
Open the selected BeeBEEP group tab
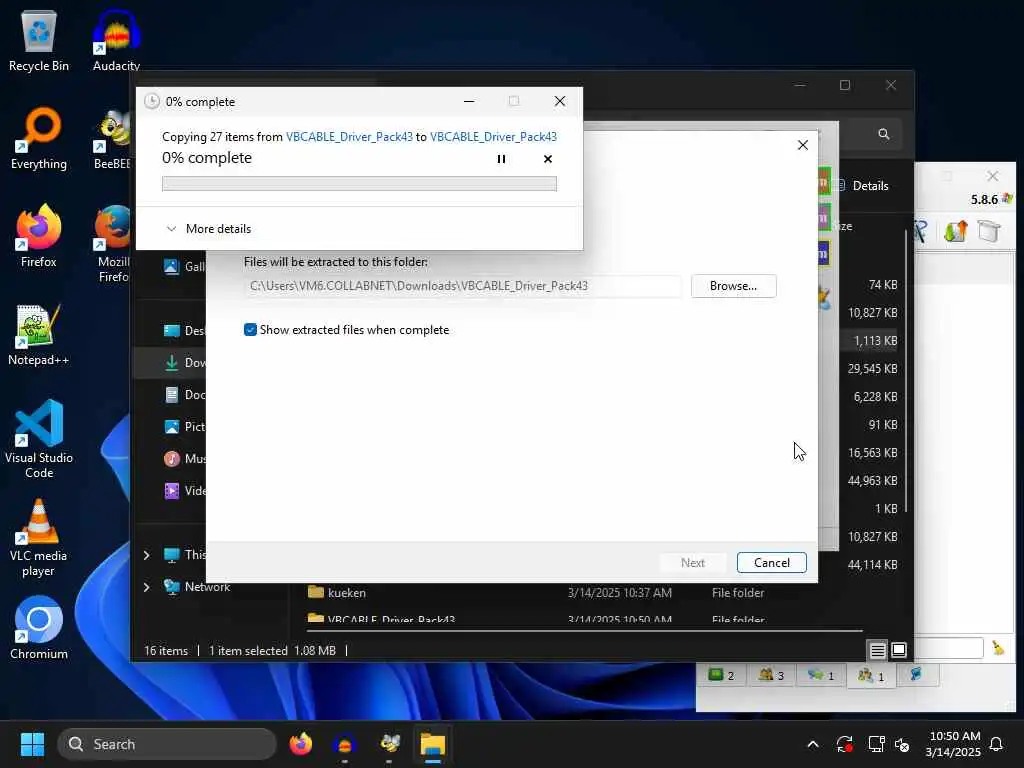pyautogui.click(x=871, y=676)
